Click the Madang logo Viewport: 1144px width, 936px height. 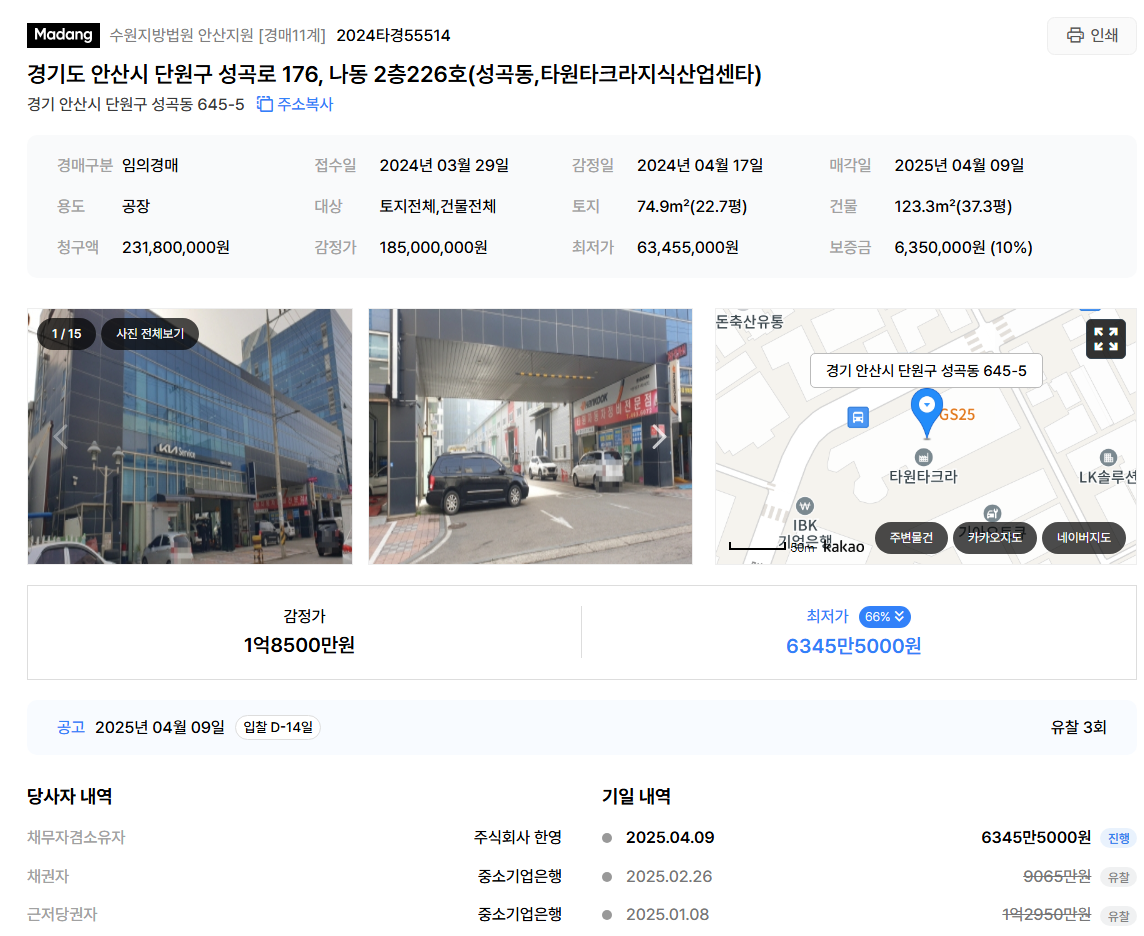point(63,35)
